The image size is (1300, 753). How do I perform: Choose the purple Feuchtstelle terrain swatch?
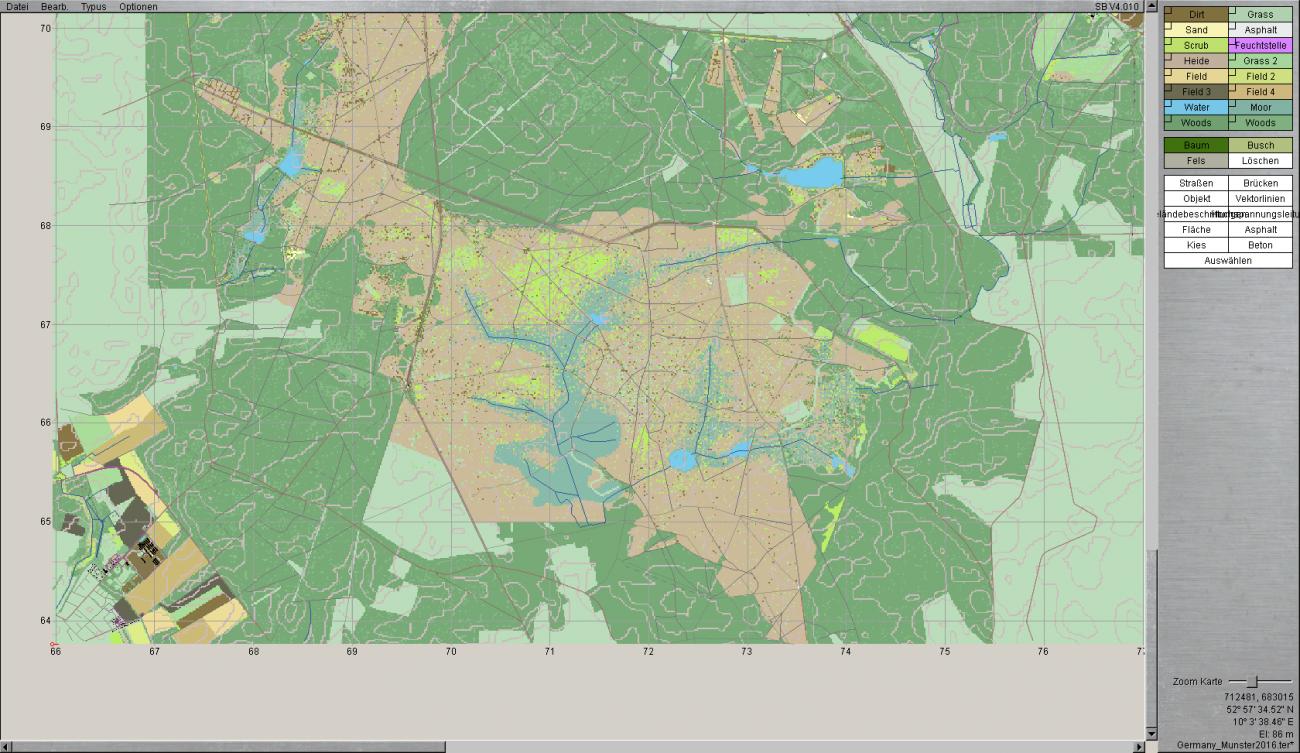[x=1260, y=45]
